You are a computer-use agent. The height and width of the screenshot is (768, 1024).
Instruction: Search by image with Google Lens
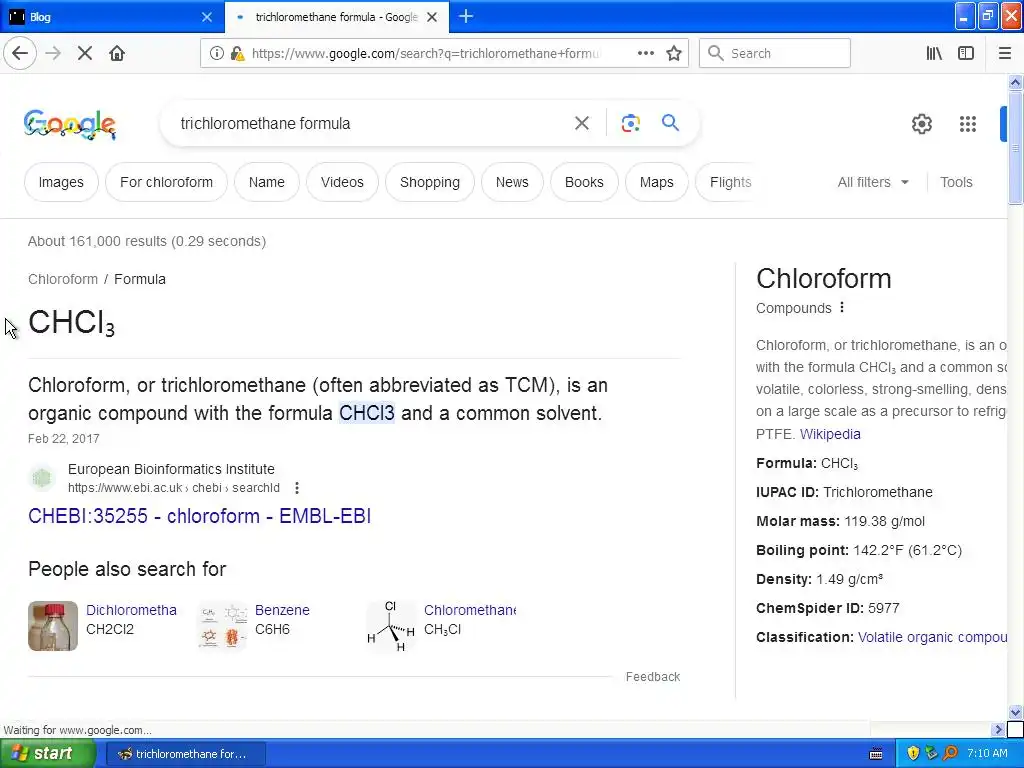630,123
